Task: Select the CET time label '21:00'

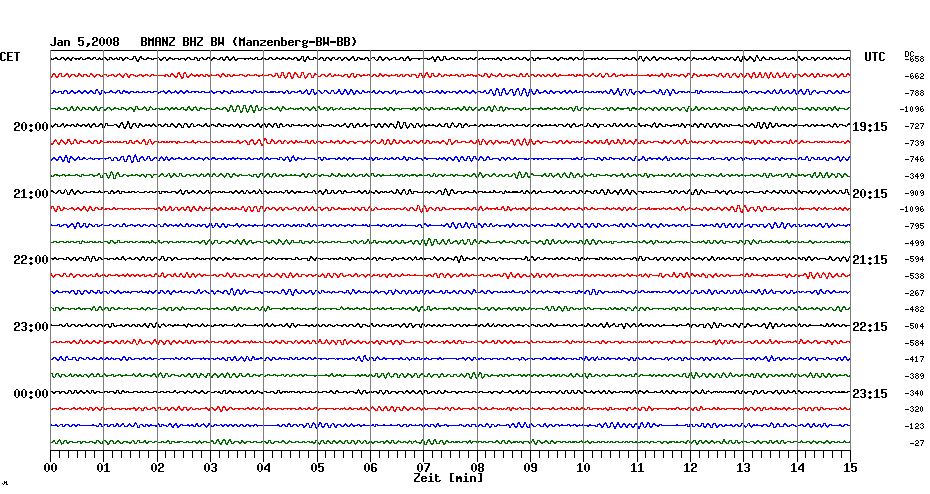Action: [31, 194]
